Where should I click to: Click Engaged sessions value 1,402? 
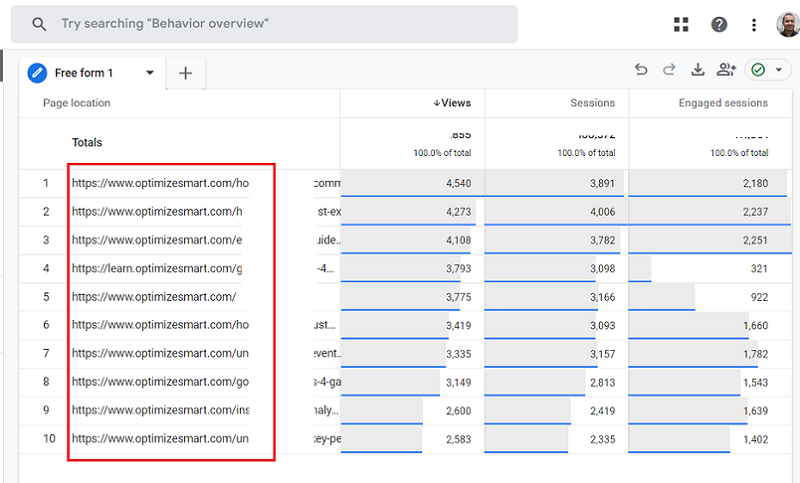(x=756, y=439)
